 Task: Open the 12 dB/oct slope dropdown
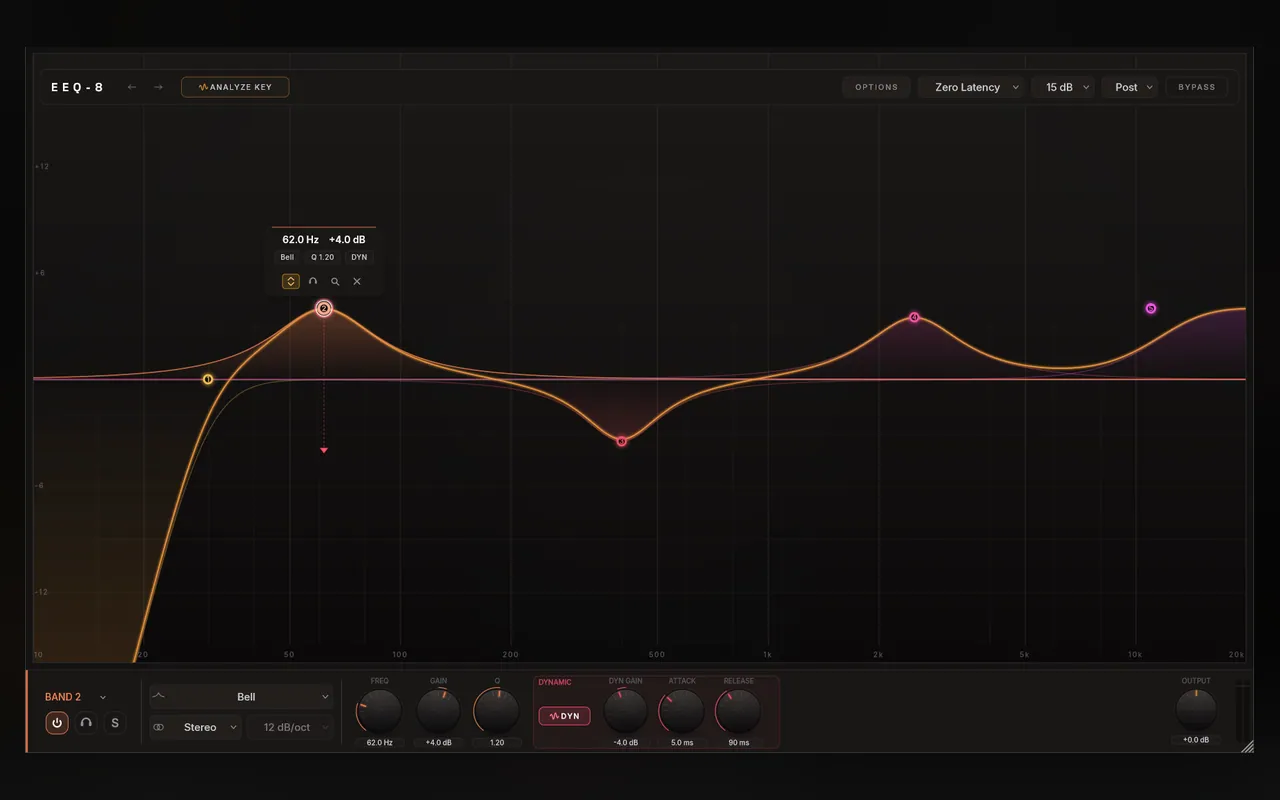coord(290,727)
